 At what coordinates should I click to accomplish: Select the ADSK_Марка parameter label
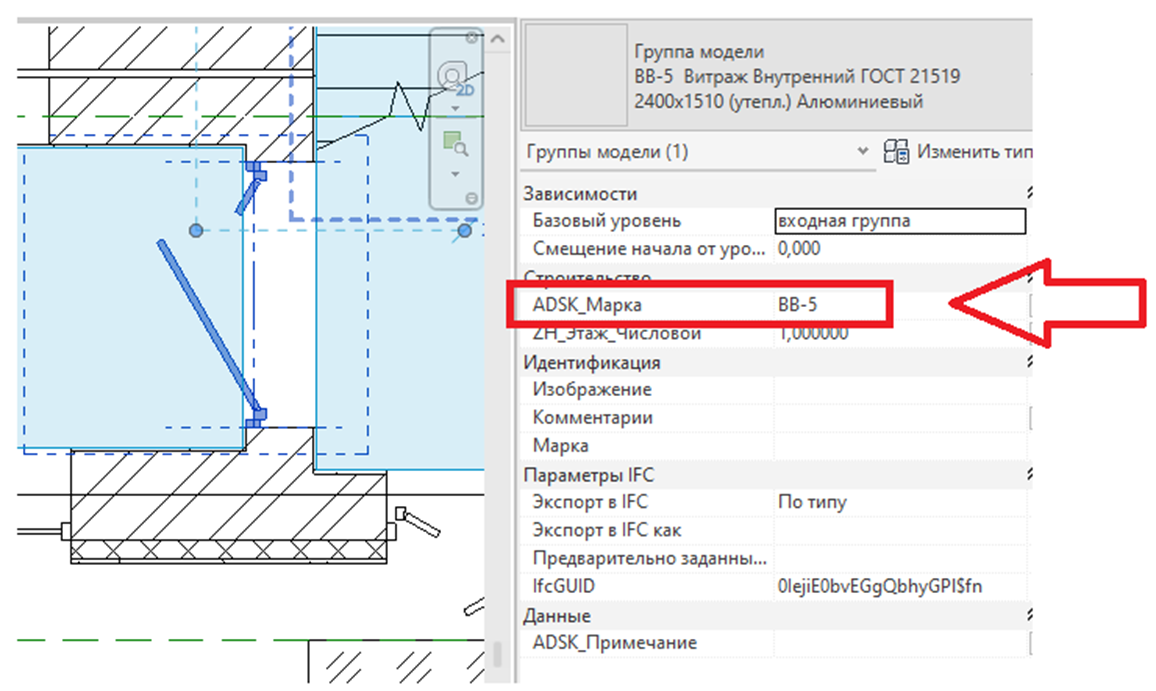587,305
